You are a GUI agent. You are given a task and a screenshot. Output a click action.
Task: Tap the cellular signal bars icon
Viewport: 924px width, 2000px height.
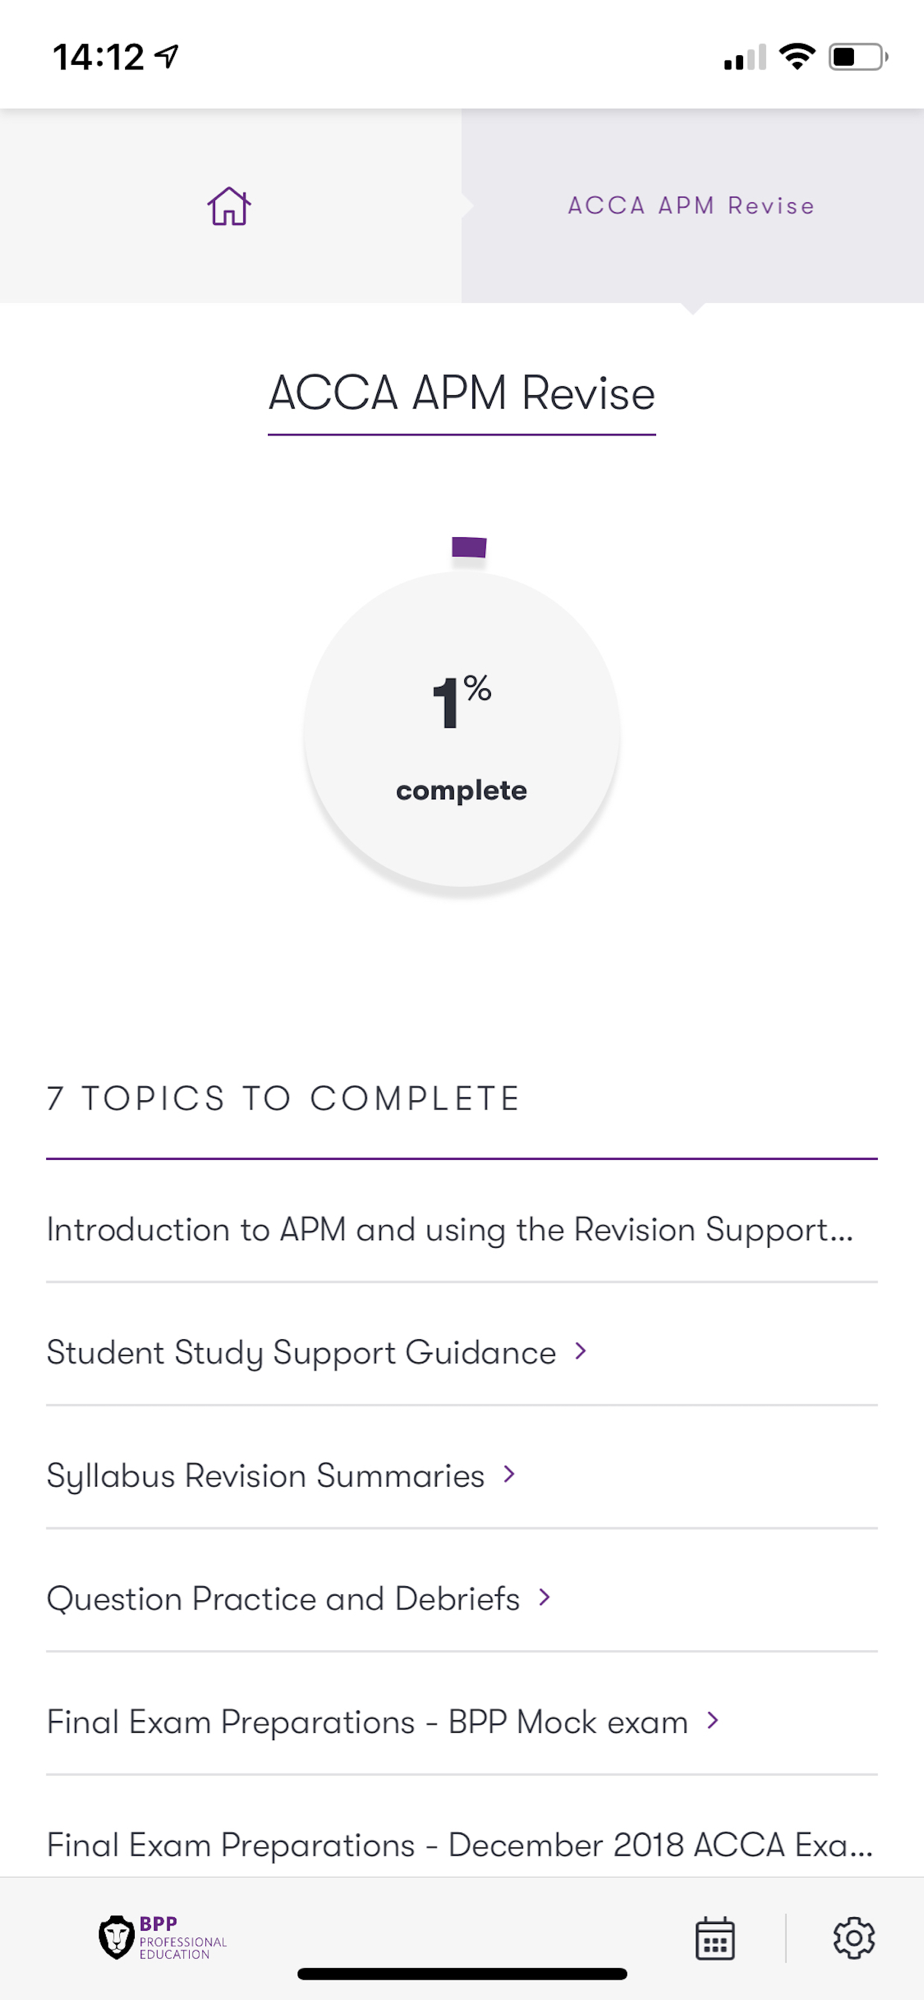coord(745,58)
